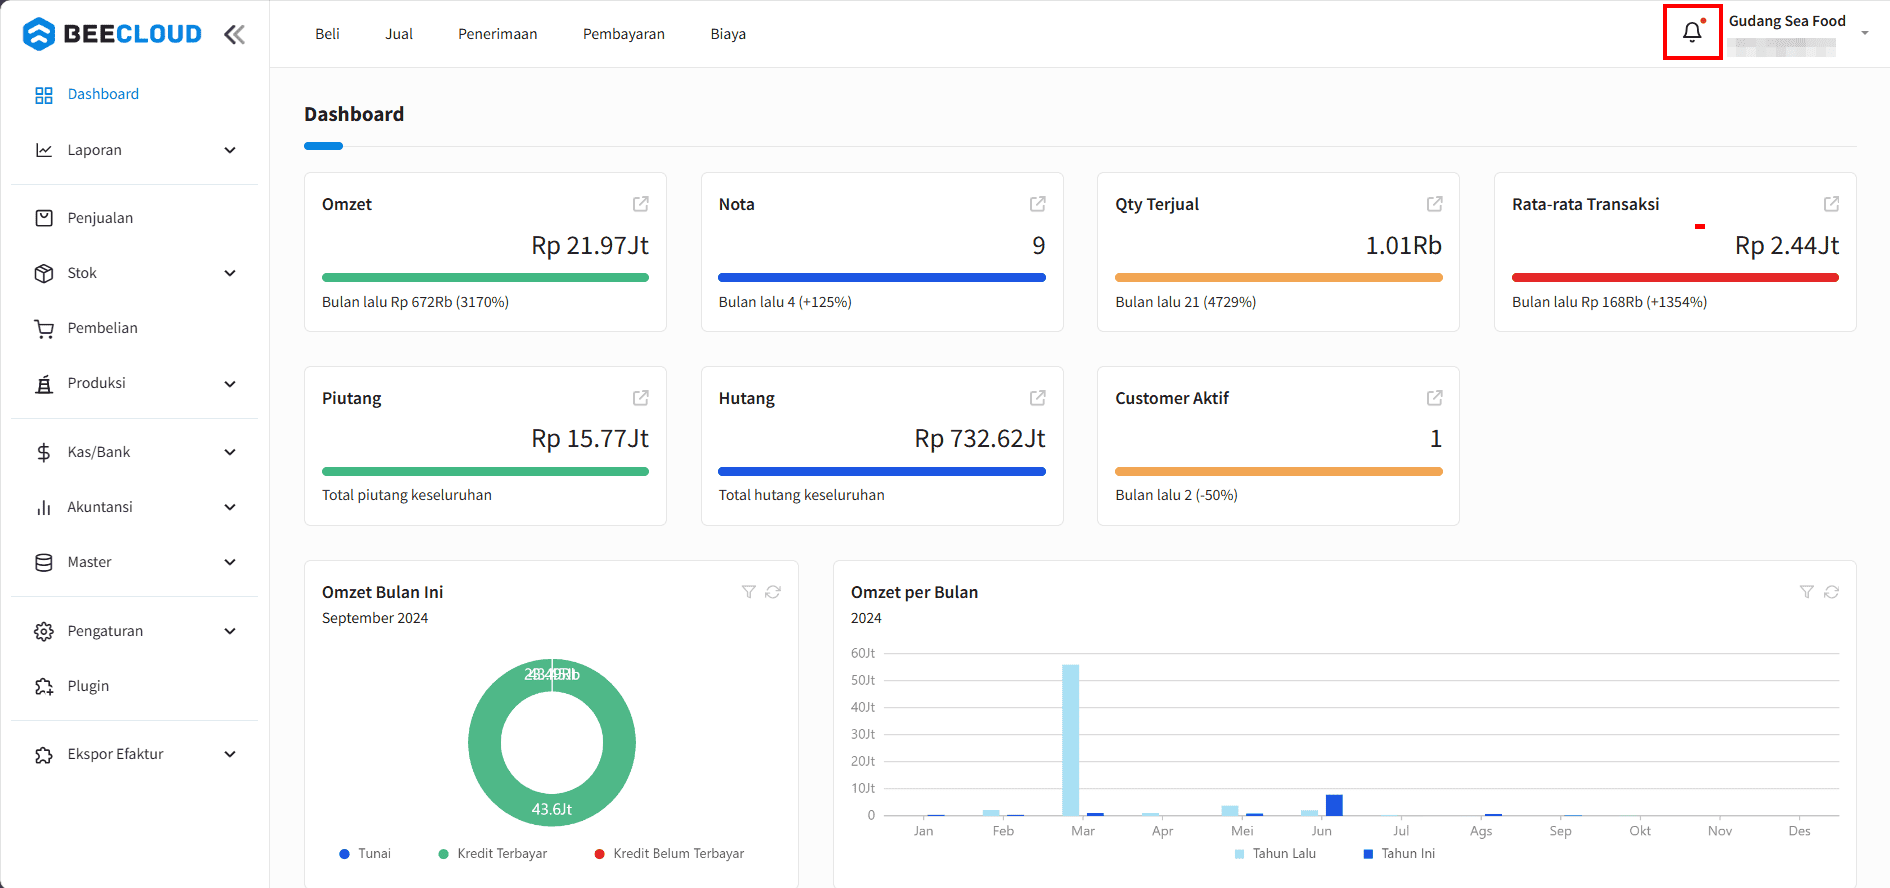Viewport: 1890px width, 888px height.
Task: Toggle Kredit Belum Terbayar legend entry
Action: (669, 853)
